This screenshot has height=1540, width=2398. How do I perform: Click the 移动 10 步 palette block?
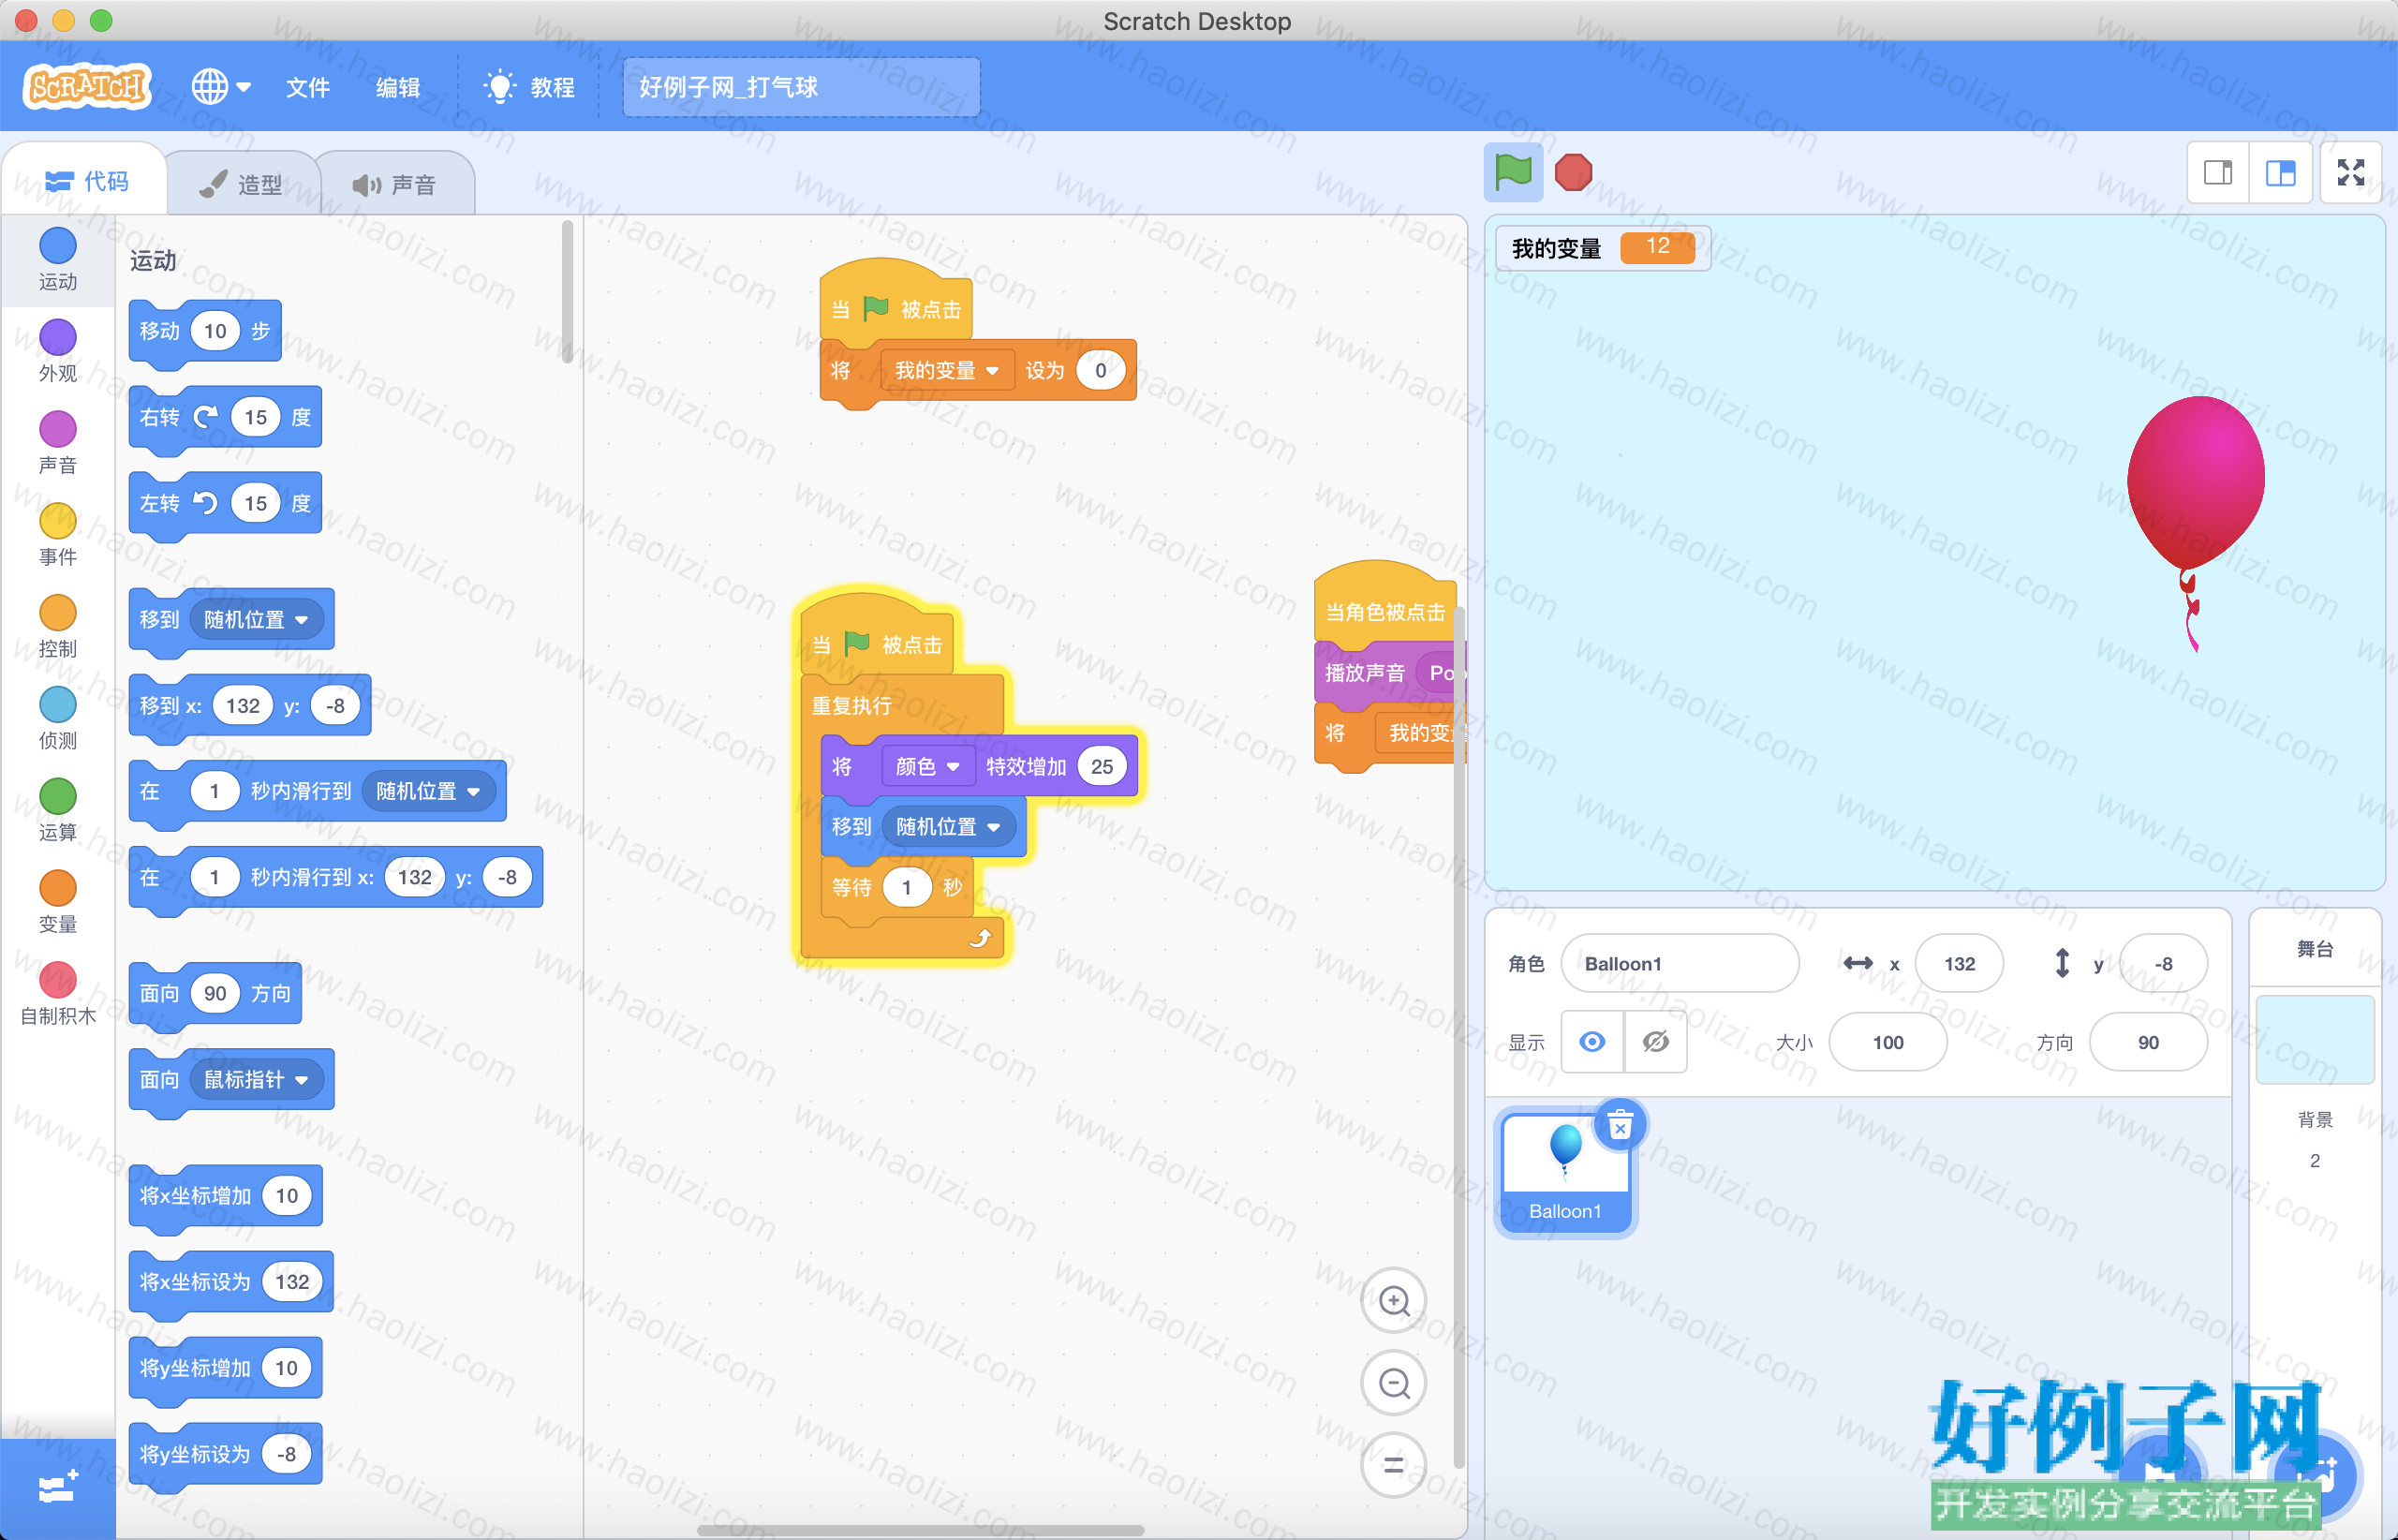205,331
